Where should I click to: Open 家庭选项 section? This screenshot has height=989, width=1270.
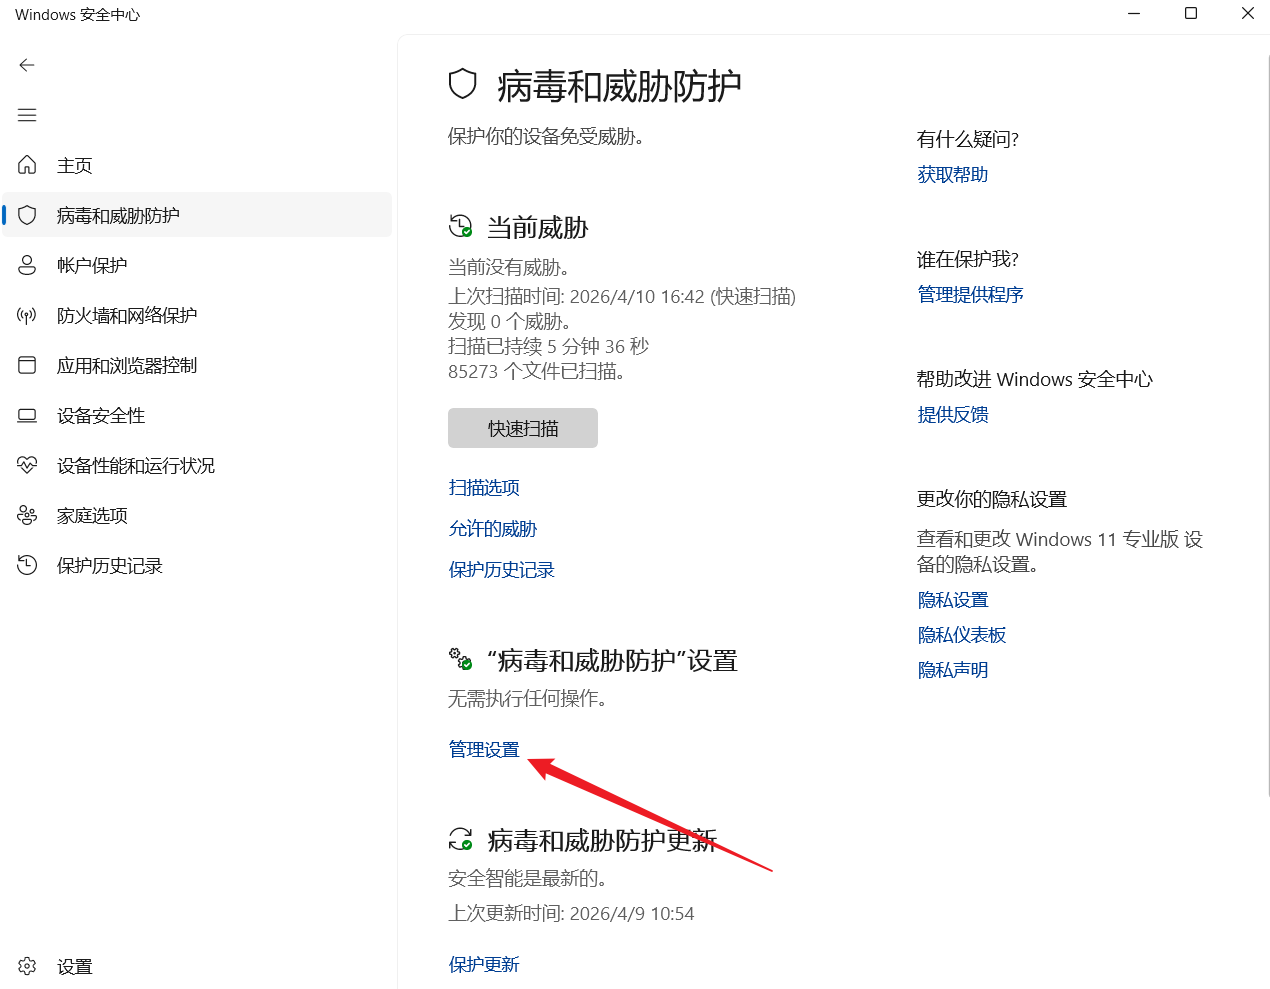(197, 515)
